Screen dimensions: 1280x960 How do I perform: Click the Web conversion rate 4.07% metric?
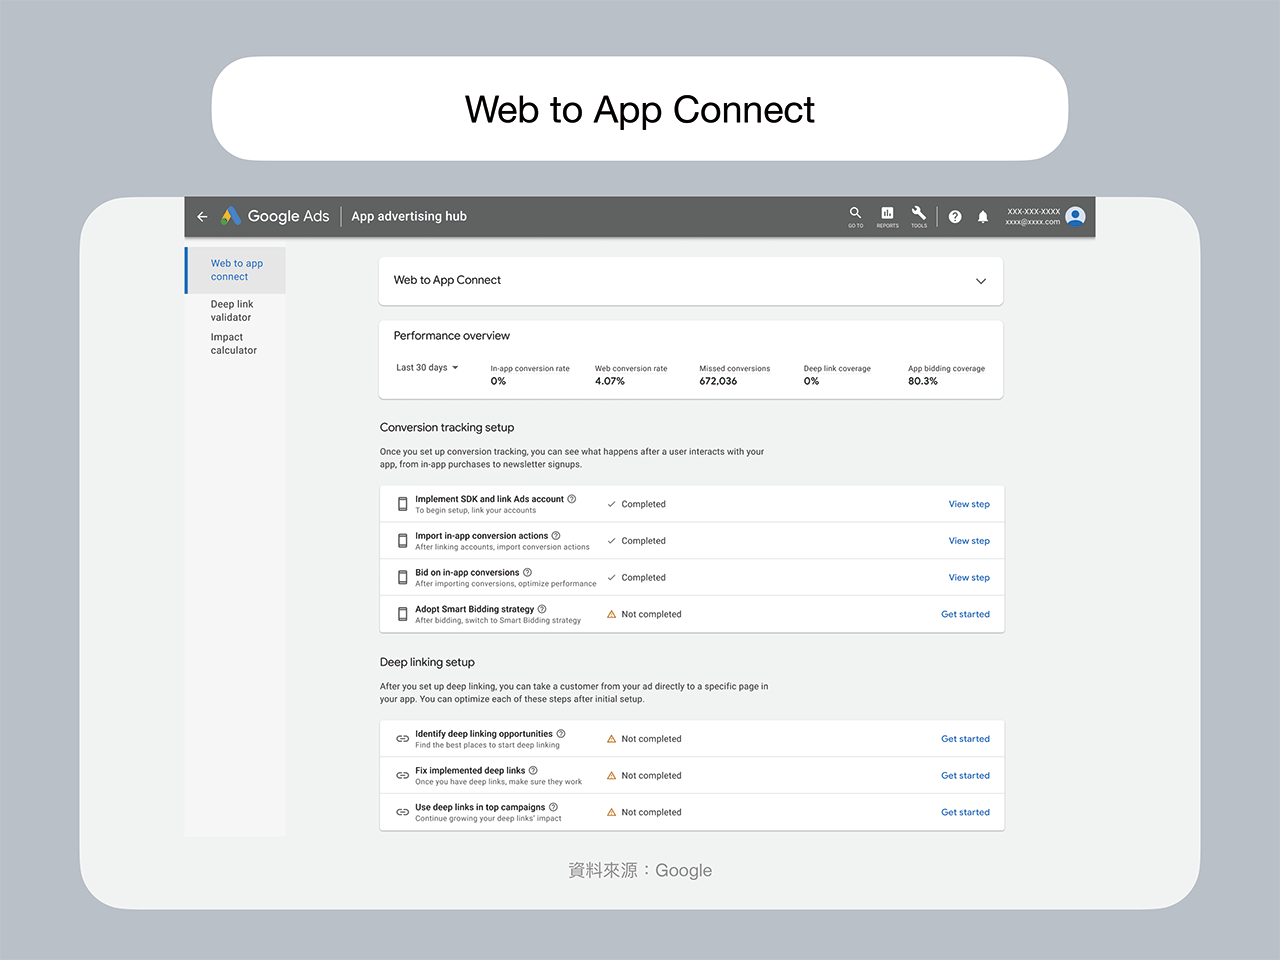tap(631, 375)
